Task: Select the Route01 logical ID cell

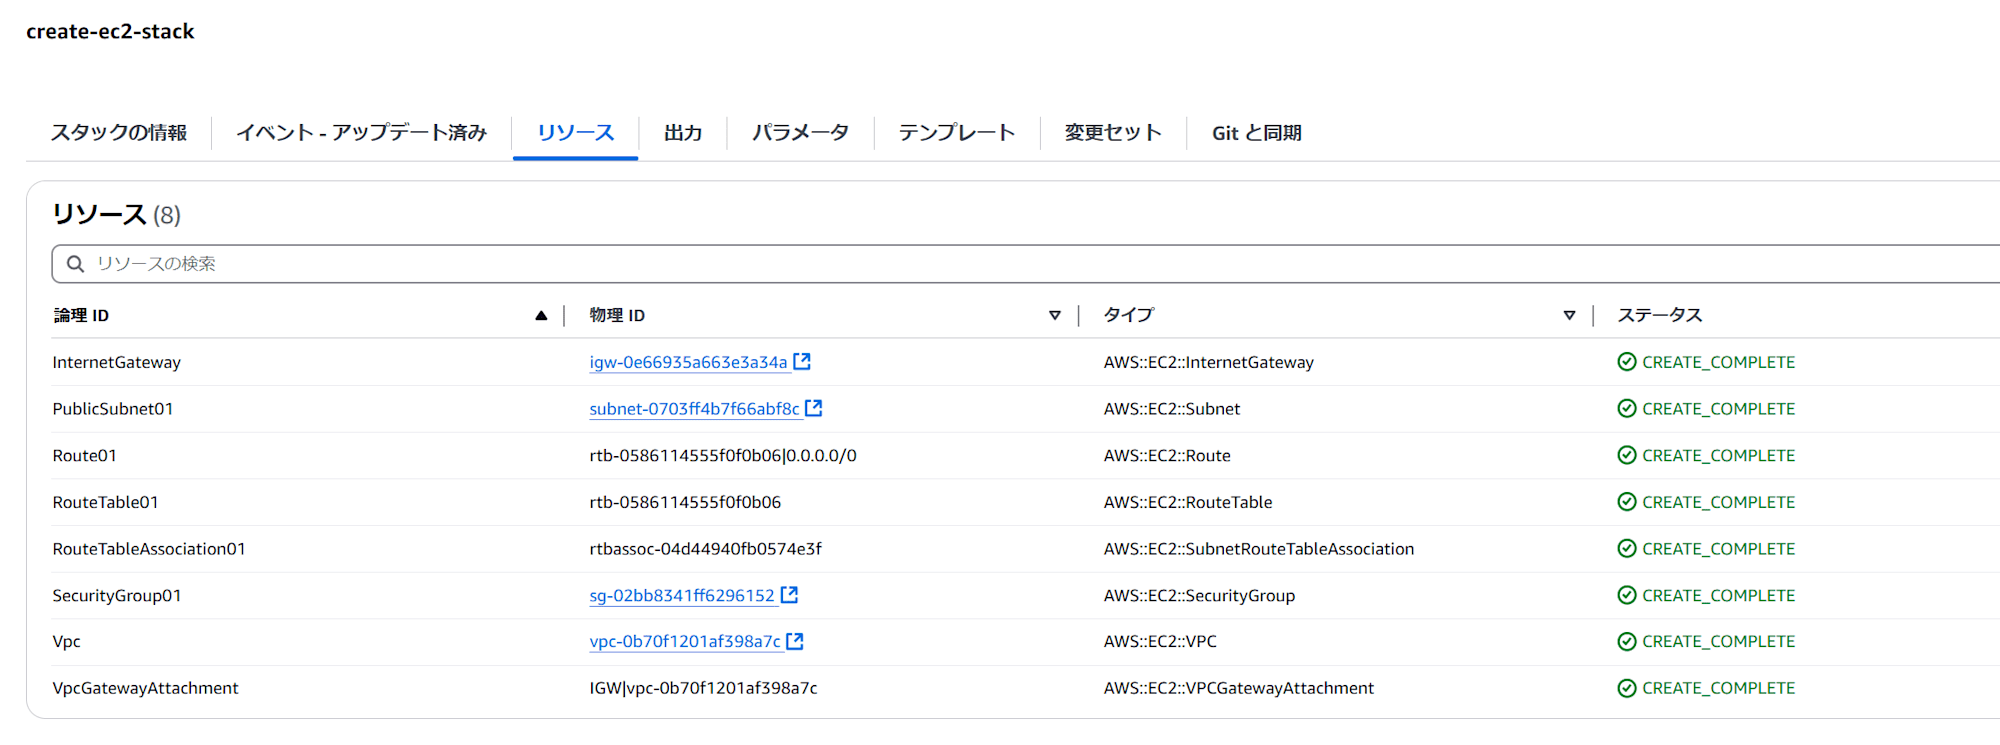Action: coord(84,455)
